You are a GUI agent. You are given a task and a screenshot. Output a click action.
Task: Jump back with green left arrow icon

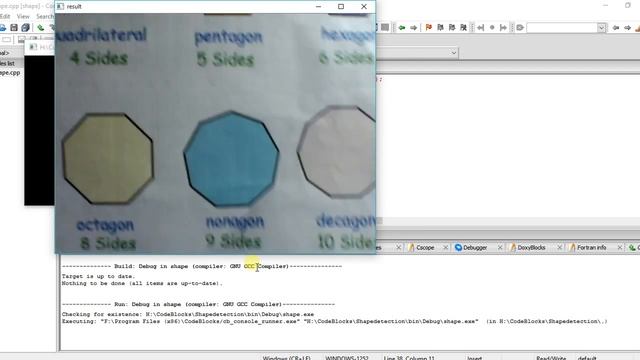pos(402,27)
